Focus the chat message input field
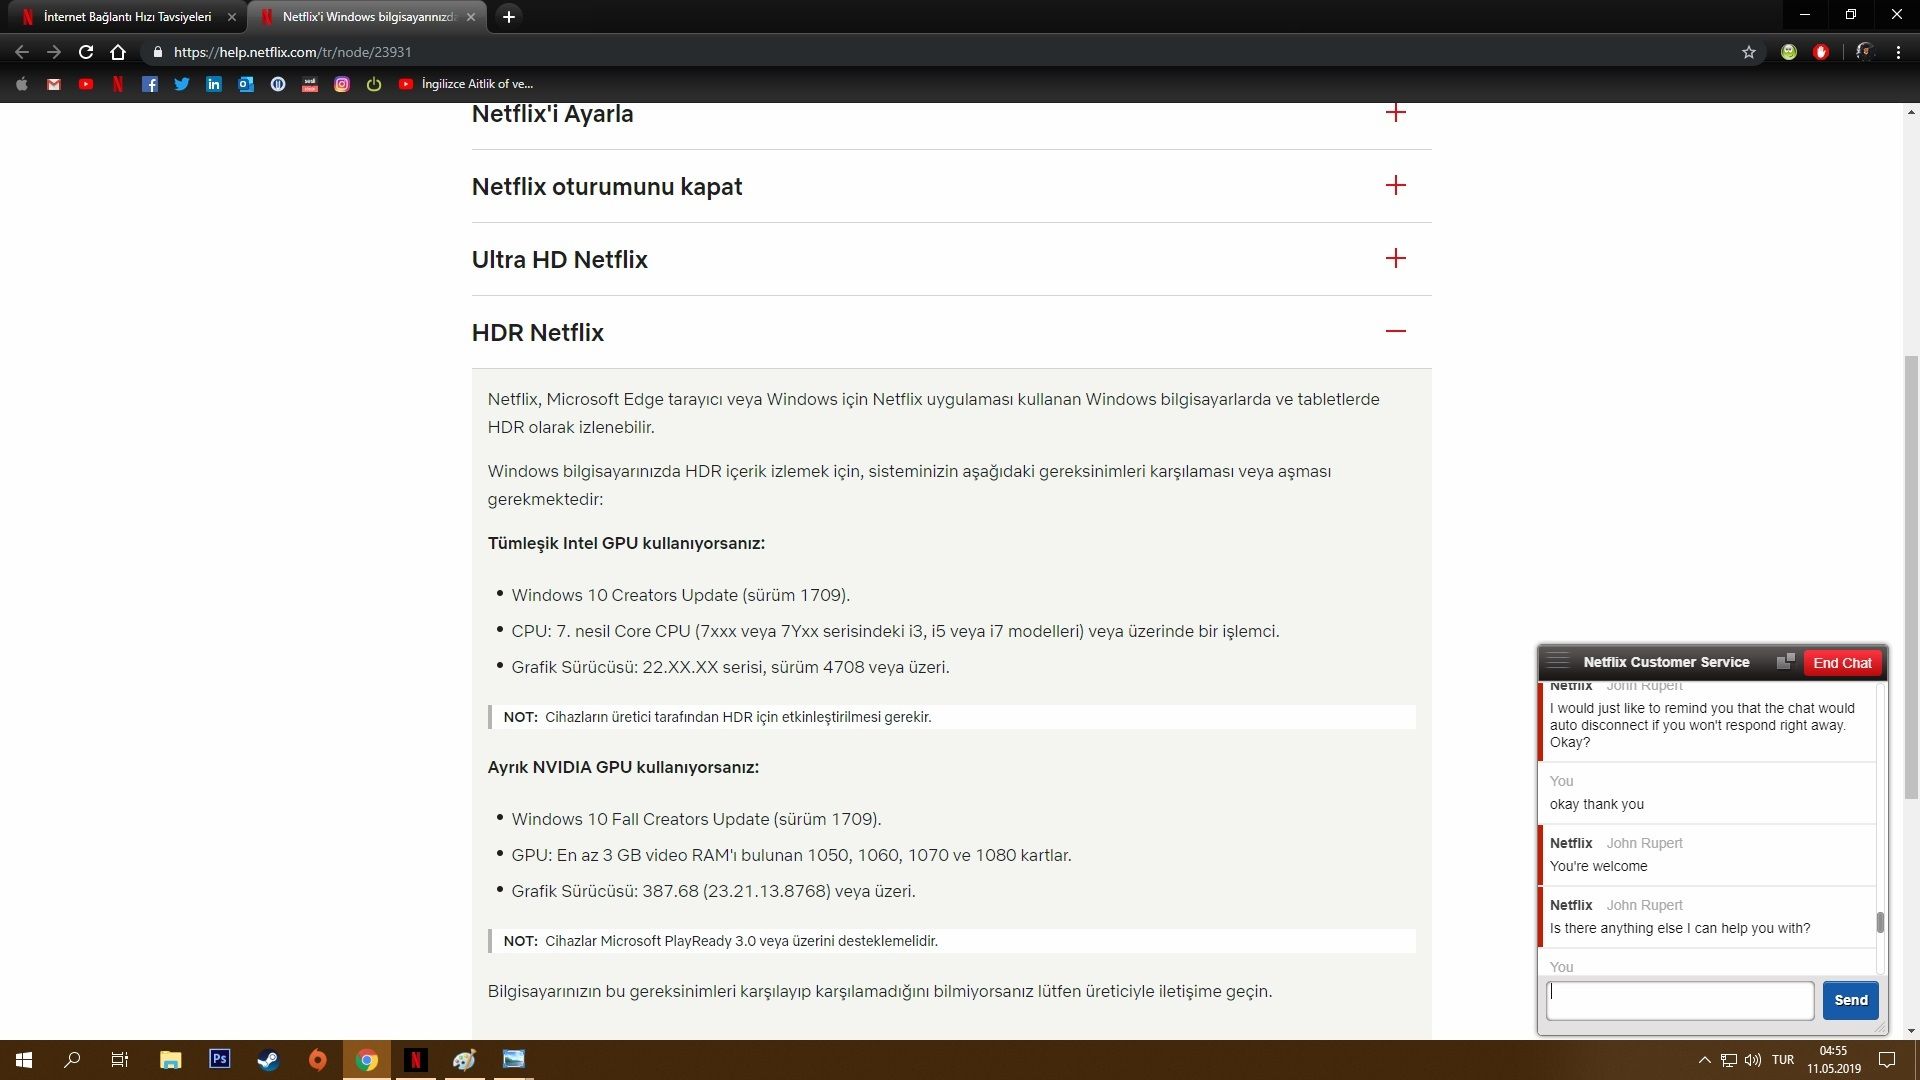This screenshot has width=1920, height=1080. [x=1679, y=1000]
